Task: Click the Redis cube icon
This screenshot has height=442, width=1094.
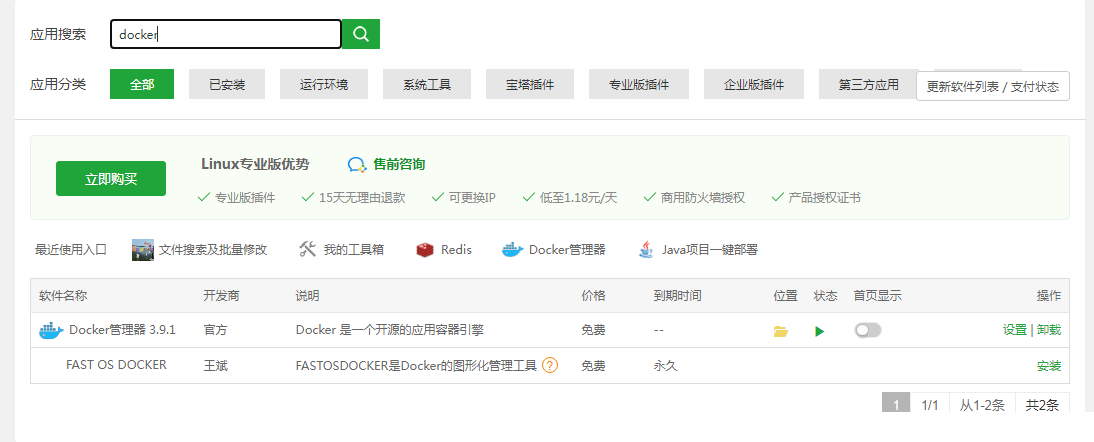Action: pyautogui.click(x=425, y=250)
